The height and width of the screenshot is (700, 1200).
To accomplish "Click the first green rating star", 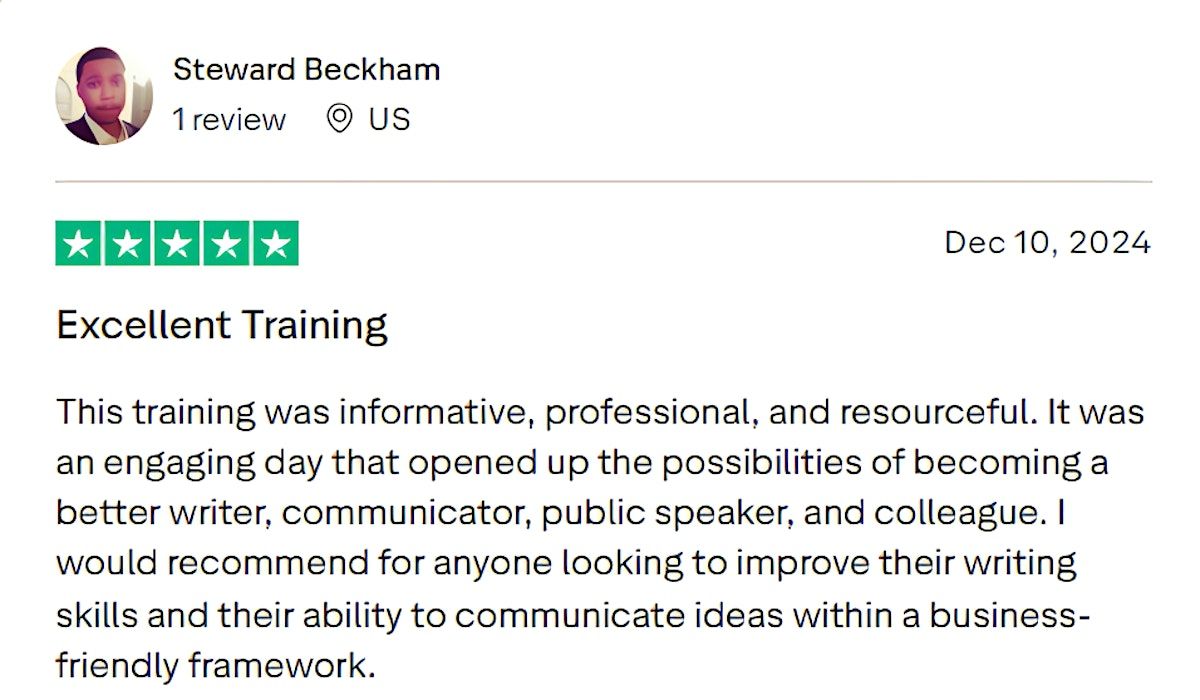I will (79, 243).
